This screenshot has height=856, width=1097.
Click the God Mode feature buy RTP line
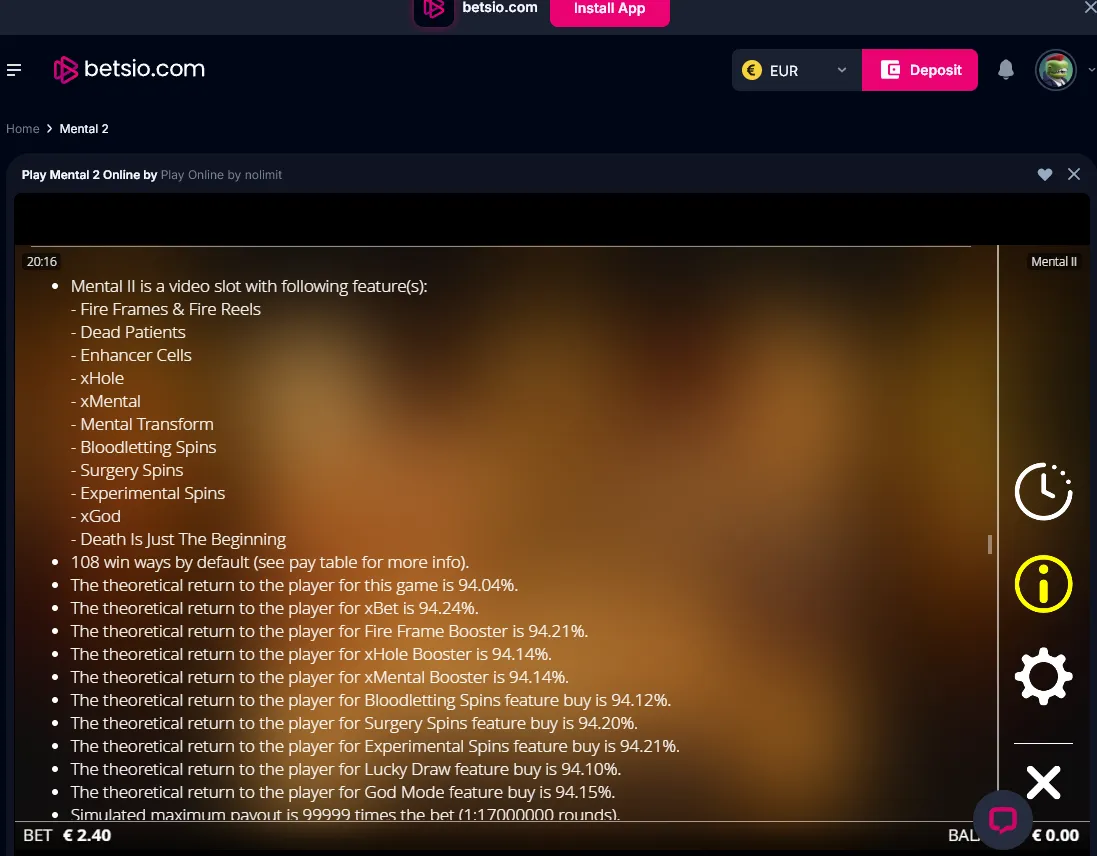coord(343,793)
